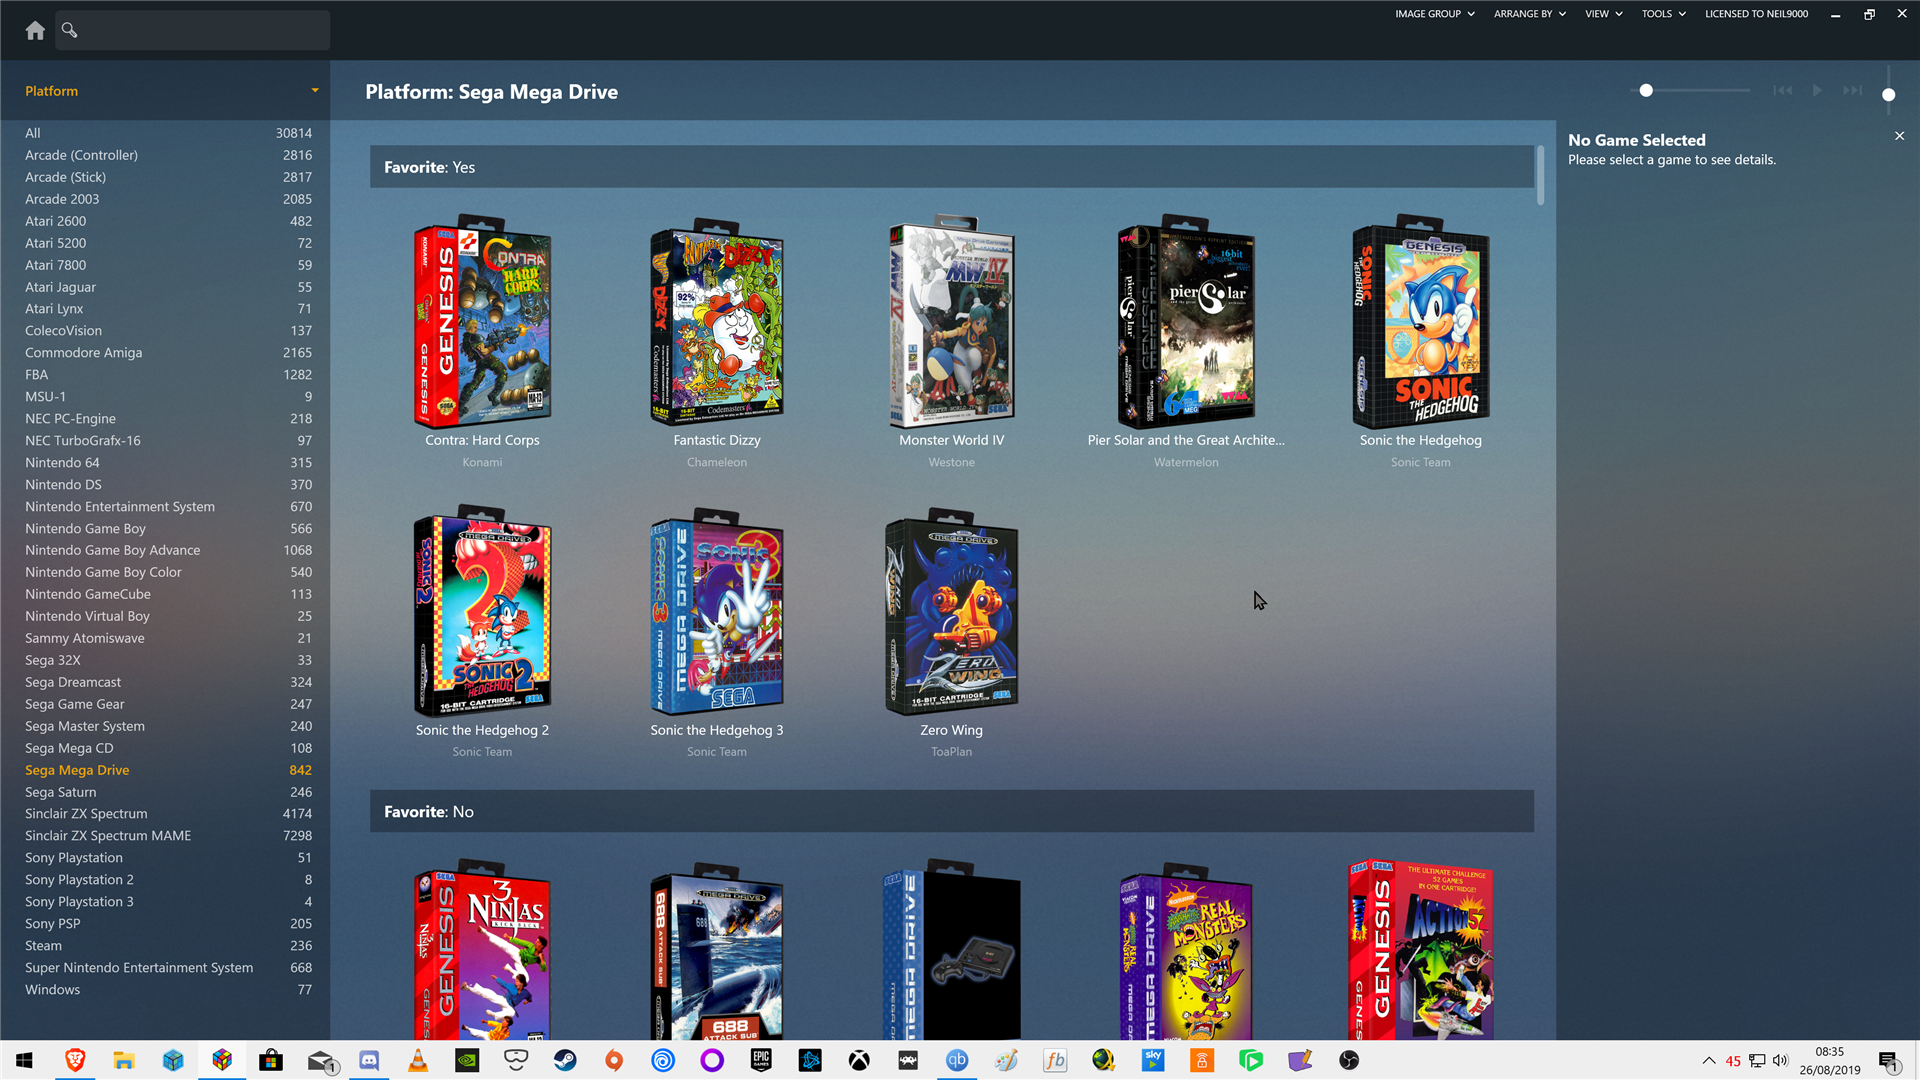Expand the Platform filter dropdown

coord(315,91)
